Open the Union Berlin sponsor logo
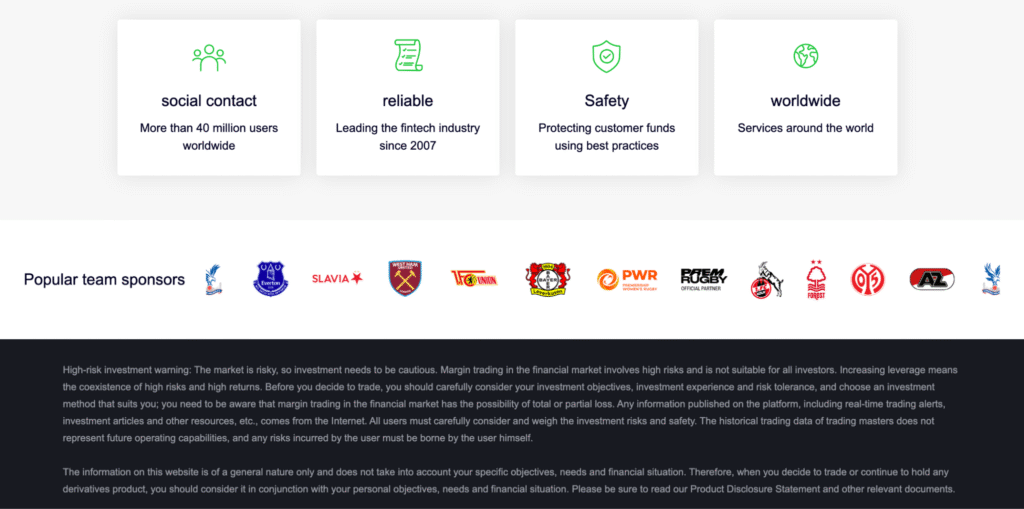The image size is (1024, 509). [x=473, y=279]
